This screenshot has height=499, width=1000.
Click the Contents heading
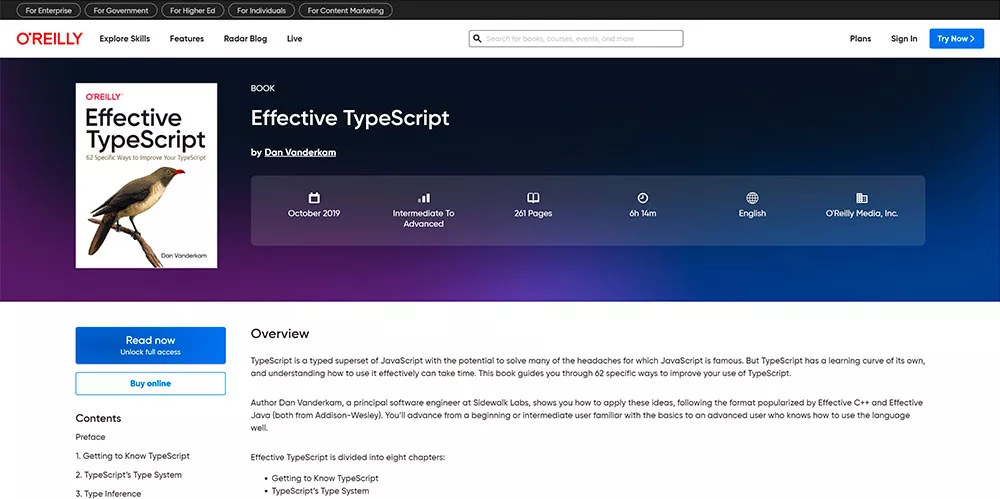pos(98,419)
